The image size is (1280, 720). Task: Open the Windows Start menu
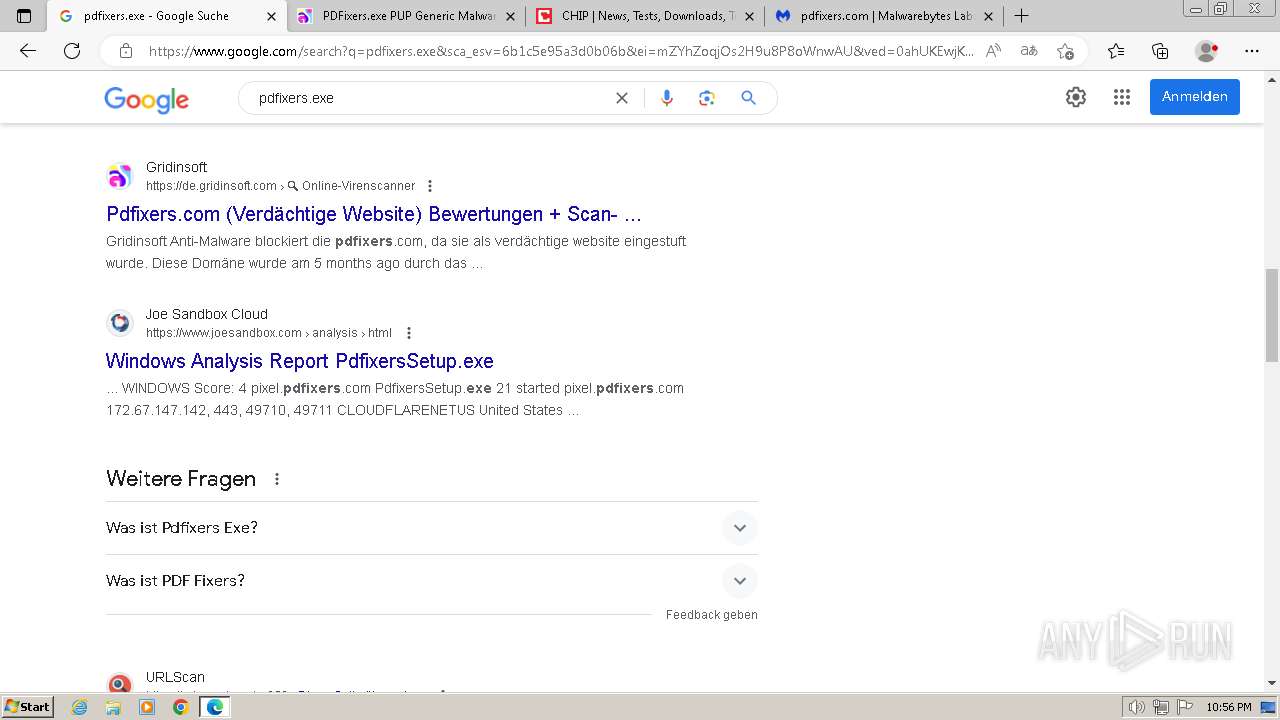[x=28, y=707]
